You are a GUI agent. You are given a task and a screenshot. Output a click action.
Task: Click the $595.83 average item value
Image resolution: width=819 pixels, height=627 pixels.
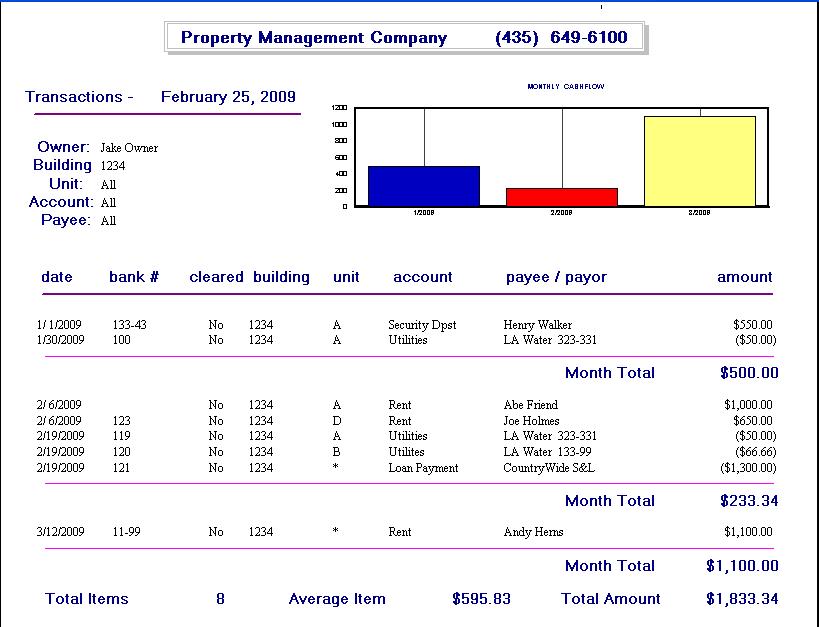tap(481, 599)
